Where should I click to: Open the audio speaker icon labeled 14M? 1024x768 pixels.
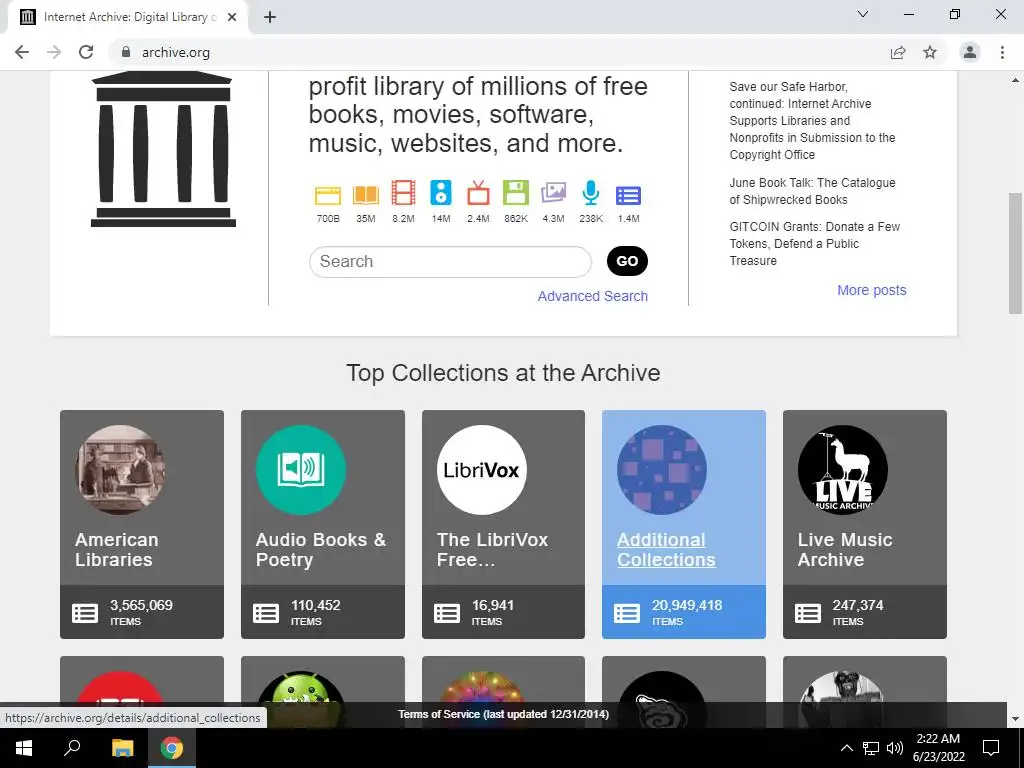[441, 193]
